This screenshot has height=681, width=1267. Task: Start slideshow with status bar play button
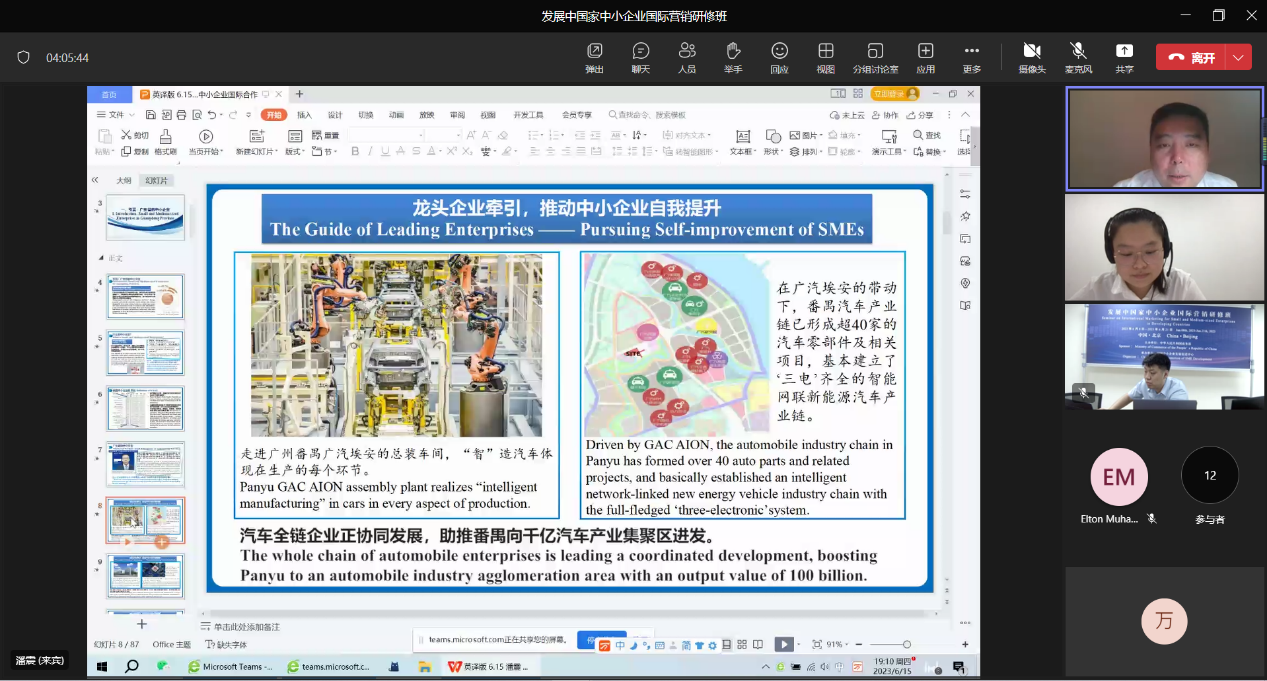785,644
